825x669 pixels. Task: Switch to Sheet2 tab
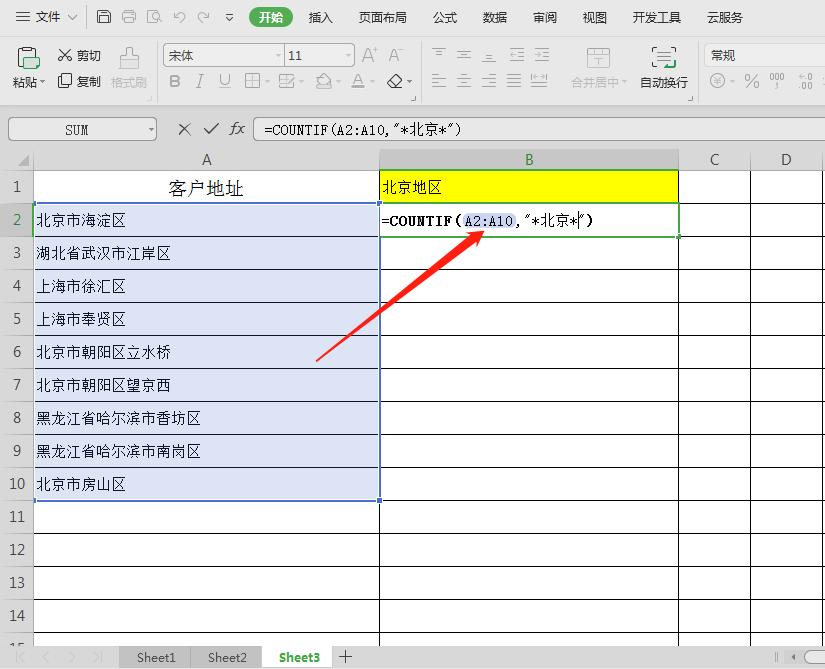coord(226,657)
